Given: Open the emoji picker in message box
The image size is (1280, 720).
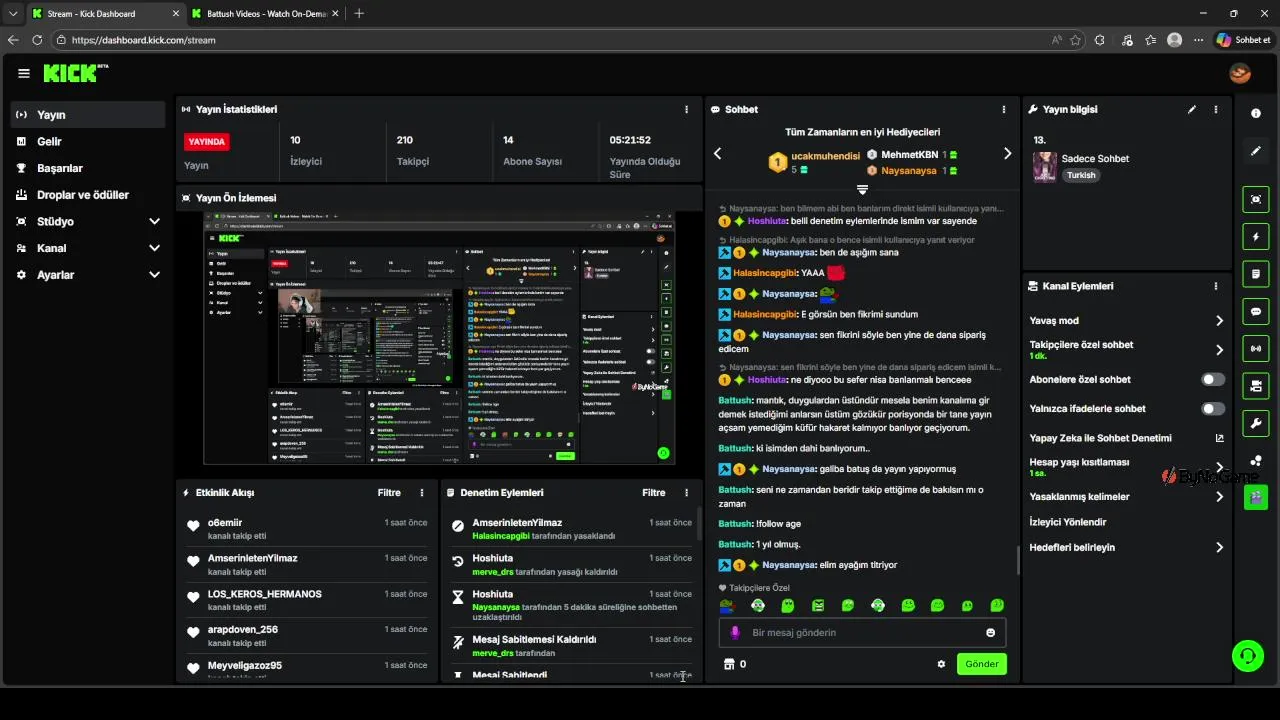Looking at the screenshot, I should point(991,633).
